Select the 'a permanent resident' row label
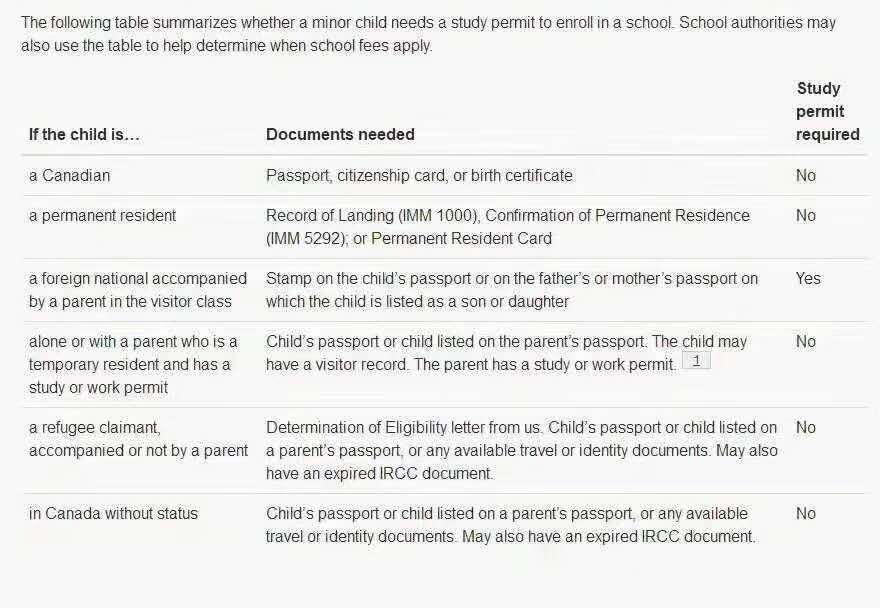The height and width of the screenshot is (608, 880). click(x=102, y=215)
